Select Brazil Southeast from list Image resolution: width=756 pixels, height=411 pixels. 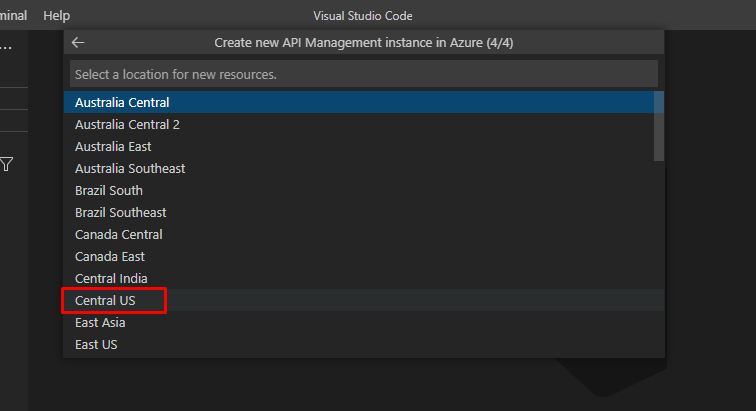coord(121,212)
